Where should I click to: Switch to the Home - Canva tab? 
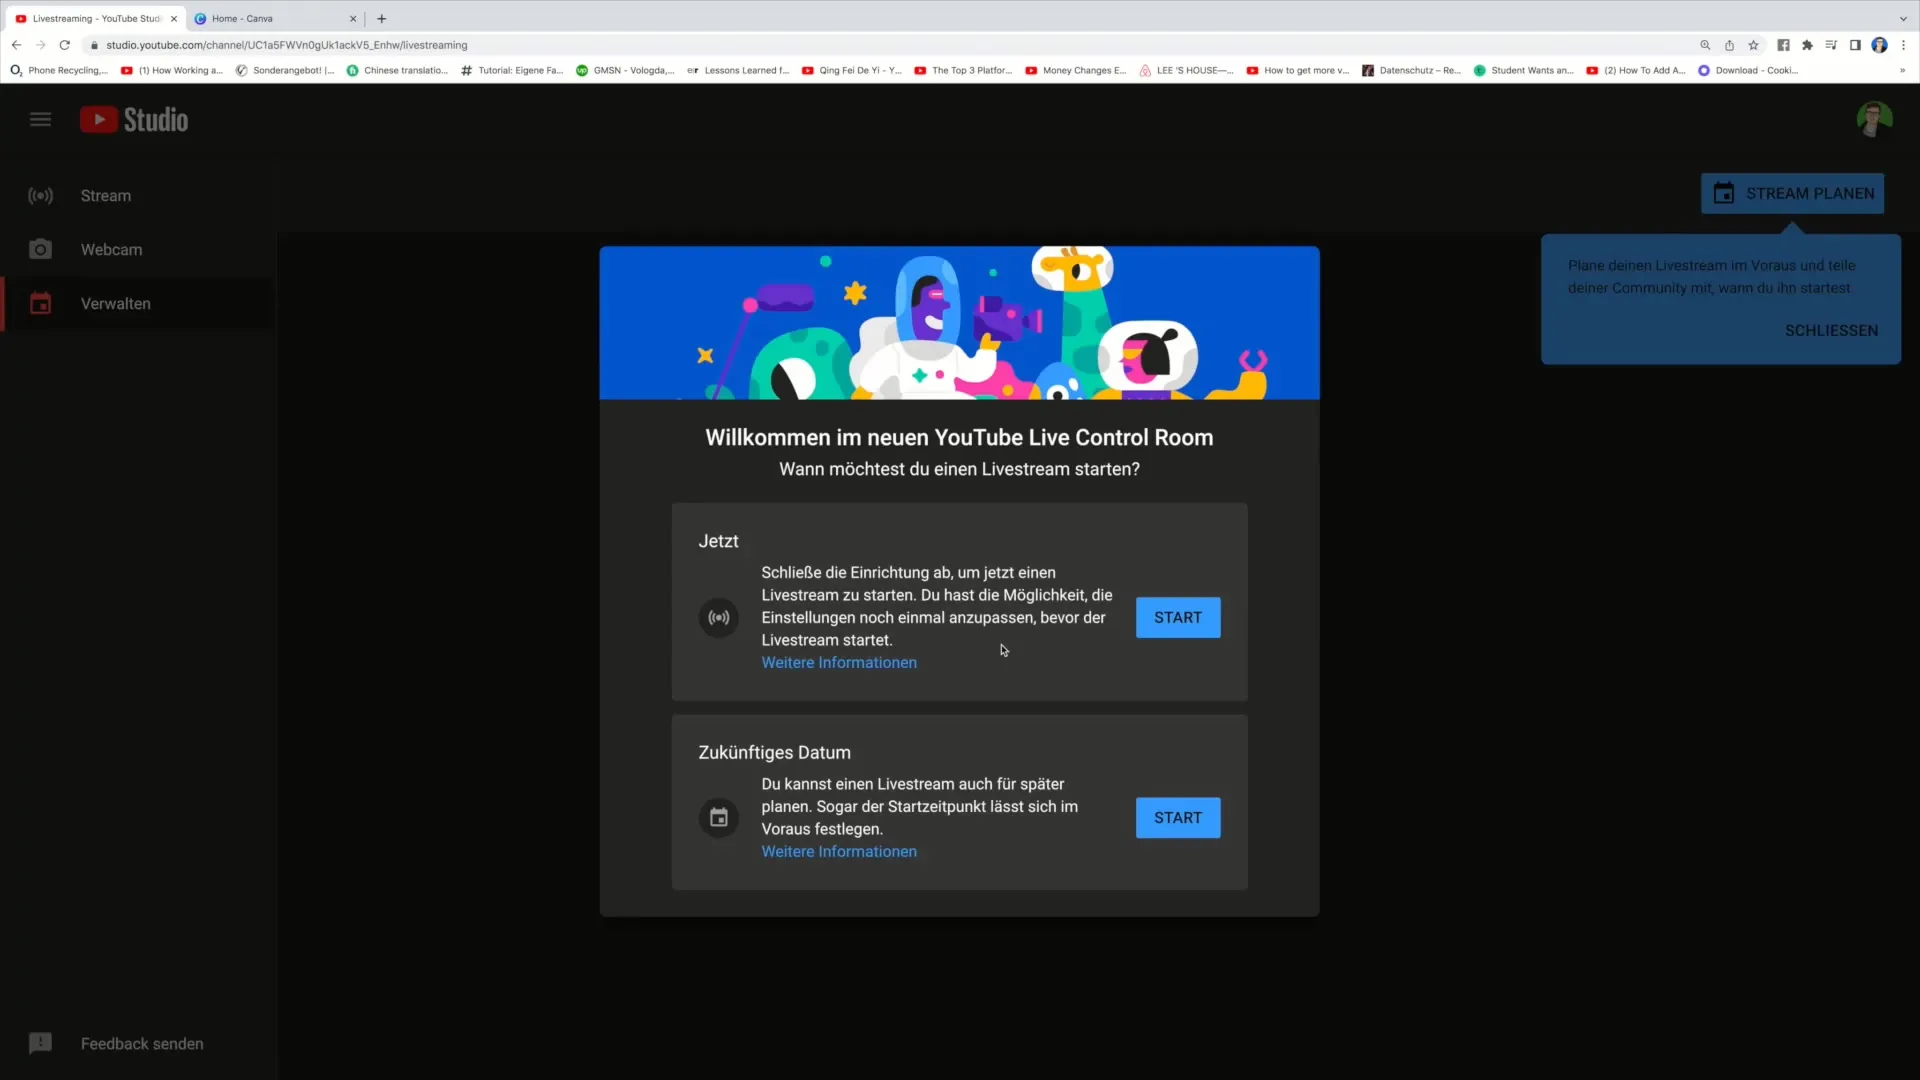click(242, 18)
